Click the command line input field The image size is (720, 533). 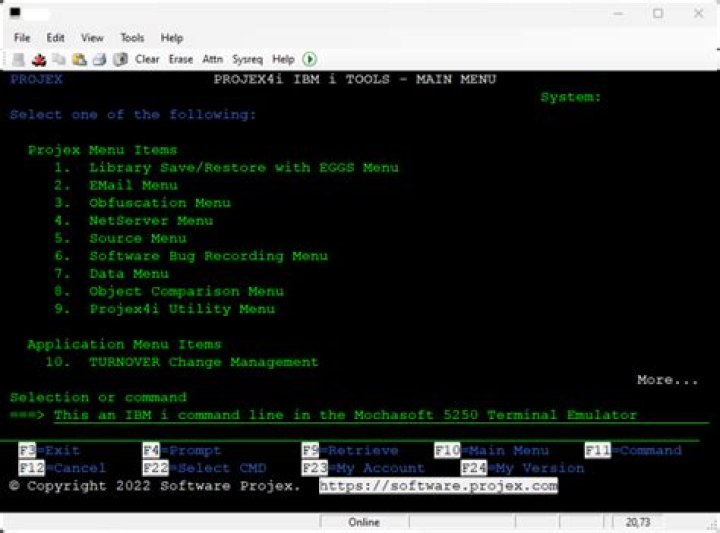tap(381, 415)
